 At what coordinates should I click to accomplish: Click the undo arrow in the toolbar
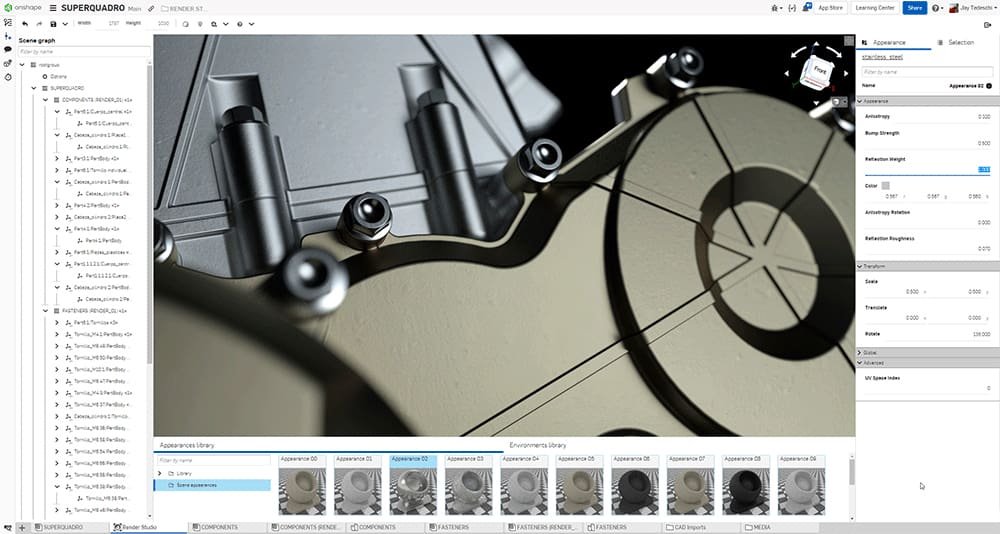[25, 23]
